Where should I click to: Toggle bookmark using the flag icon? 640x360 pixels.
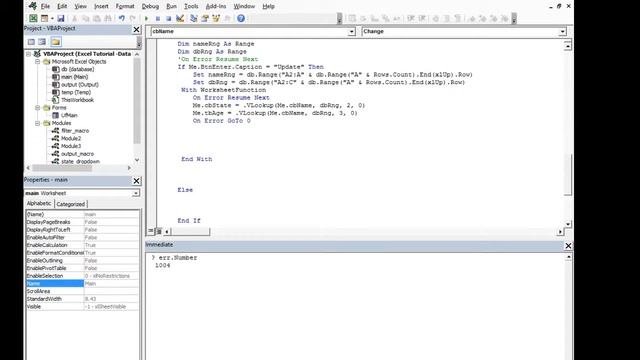[x=472, y=18]
